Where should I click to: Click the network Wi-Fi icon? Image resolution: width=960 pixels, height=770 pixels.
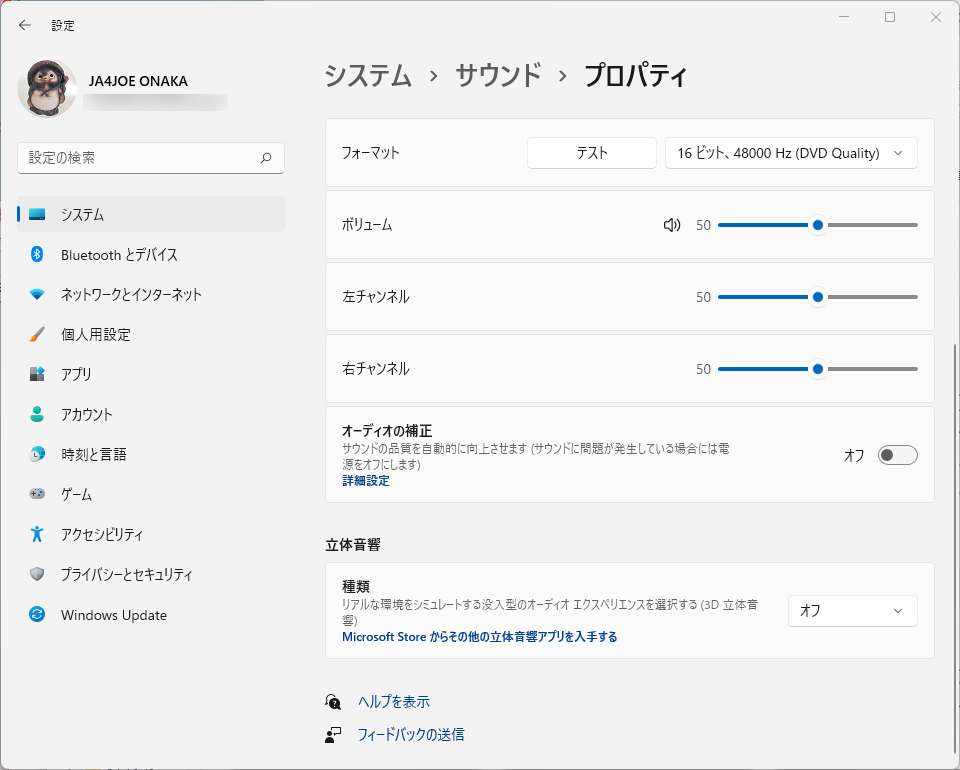click(37, 295)
